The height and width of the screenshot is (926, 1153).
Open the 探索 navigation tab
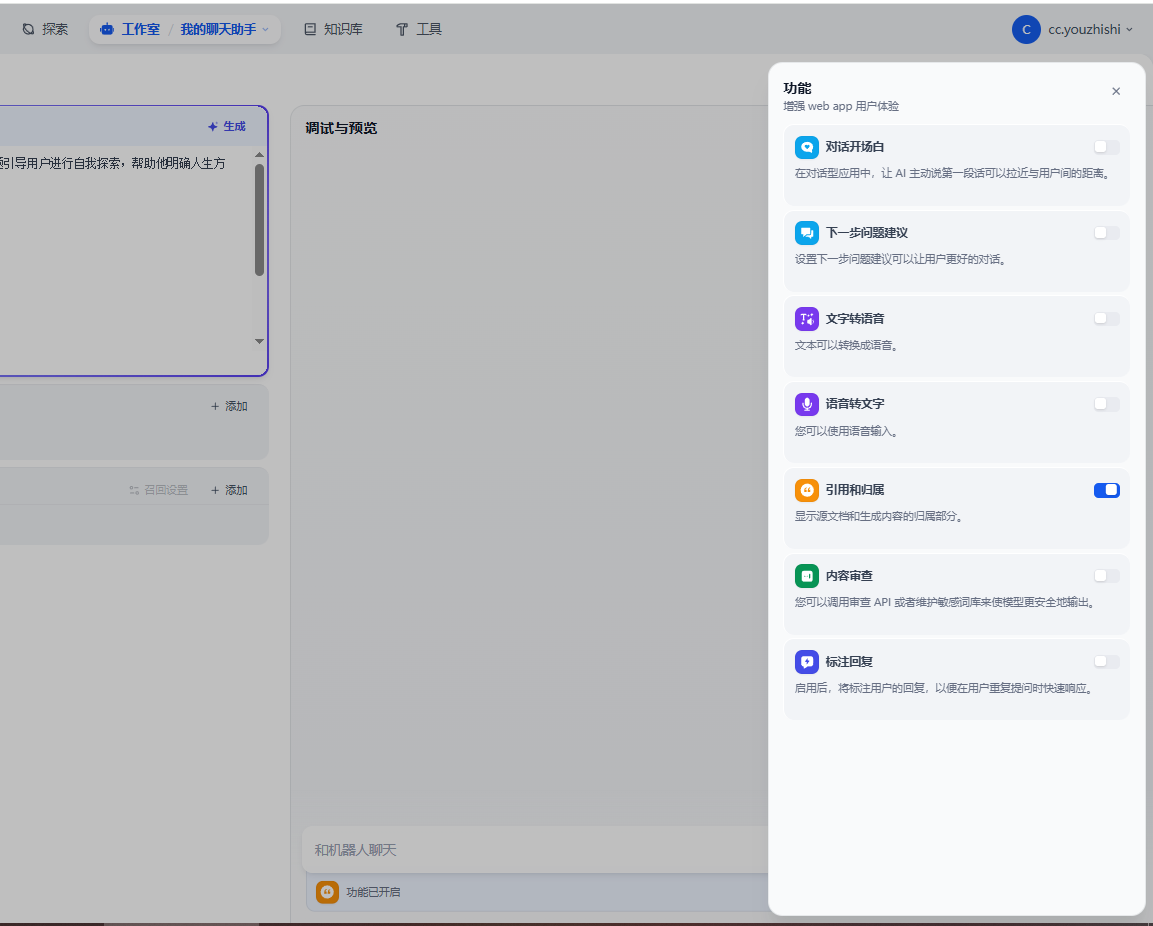click(45, 30)
